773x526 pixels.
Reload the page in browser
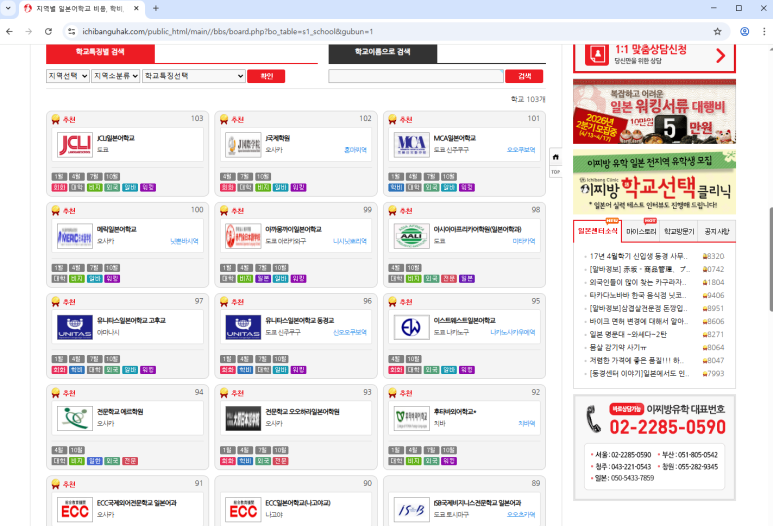pyautogui.click(x=50, y=31)
